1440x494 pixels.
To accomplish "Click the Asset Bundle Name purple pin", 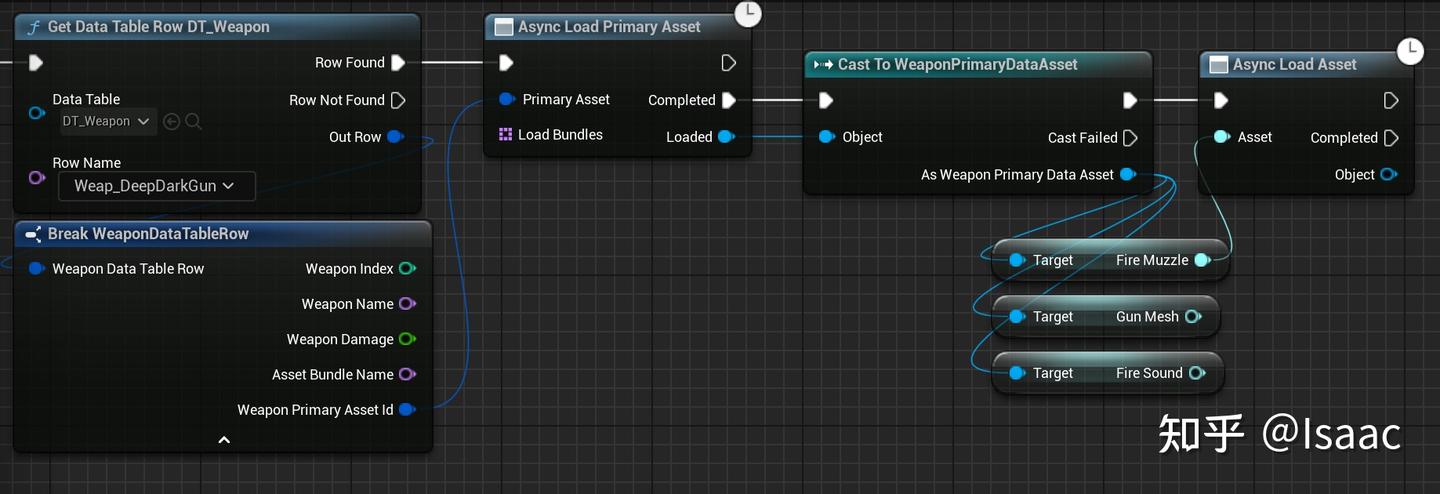I will (407, 374).
